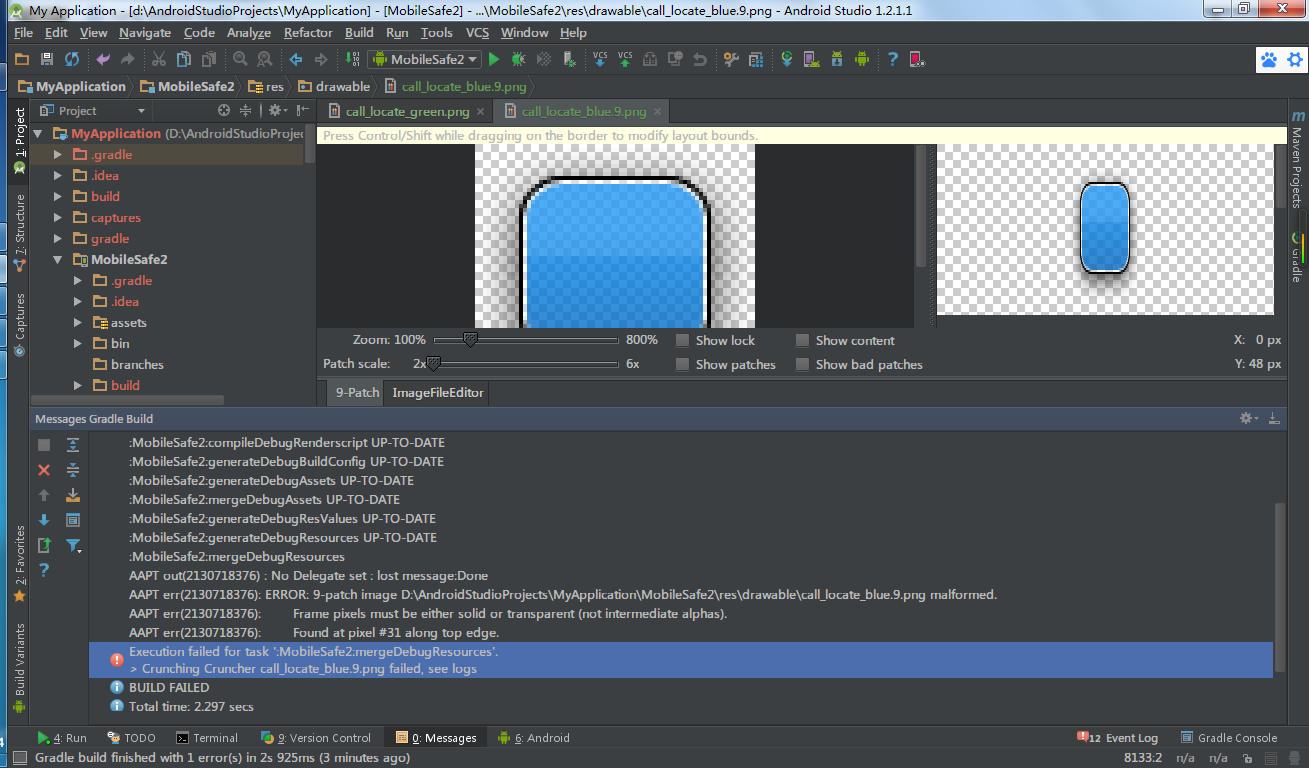Image resolution: width=1309 pixels, height=768 pixels.
Task: Open the Analyze menu
Action: pos(249,32)
